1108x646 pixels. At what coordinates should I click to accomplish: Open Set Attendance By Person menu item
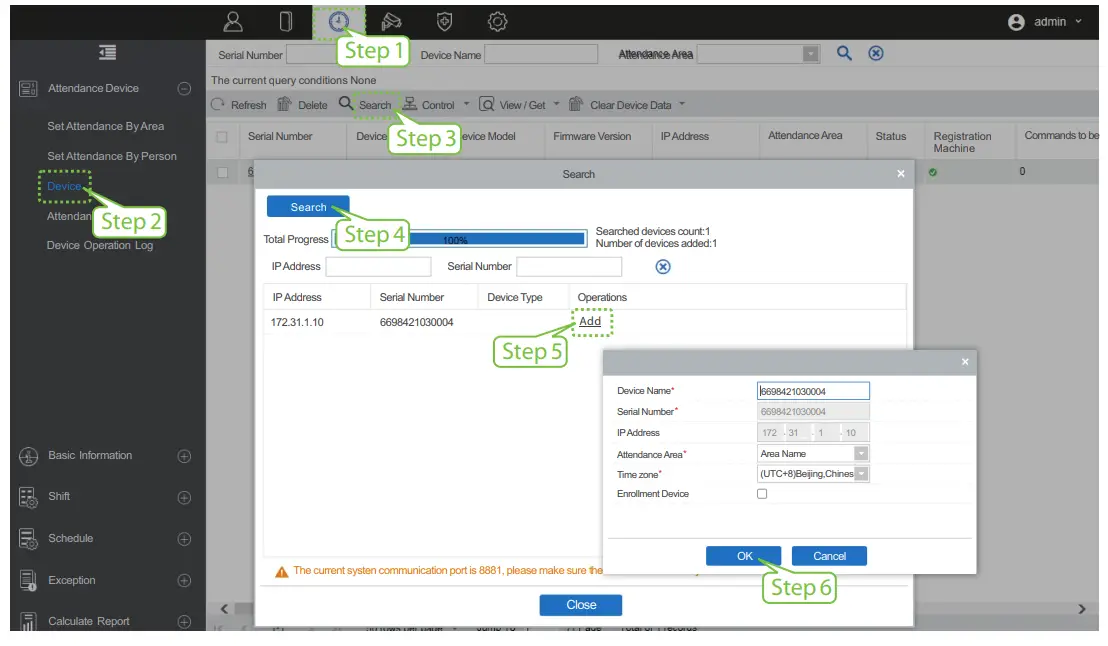pos(112,156)
